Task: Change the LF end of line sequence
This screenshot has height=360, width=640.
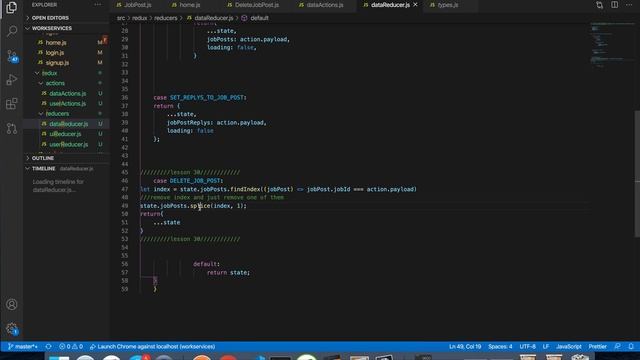Action: pos(546,347)
